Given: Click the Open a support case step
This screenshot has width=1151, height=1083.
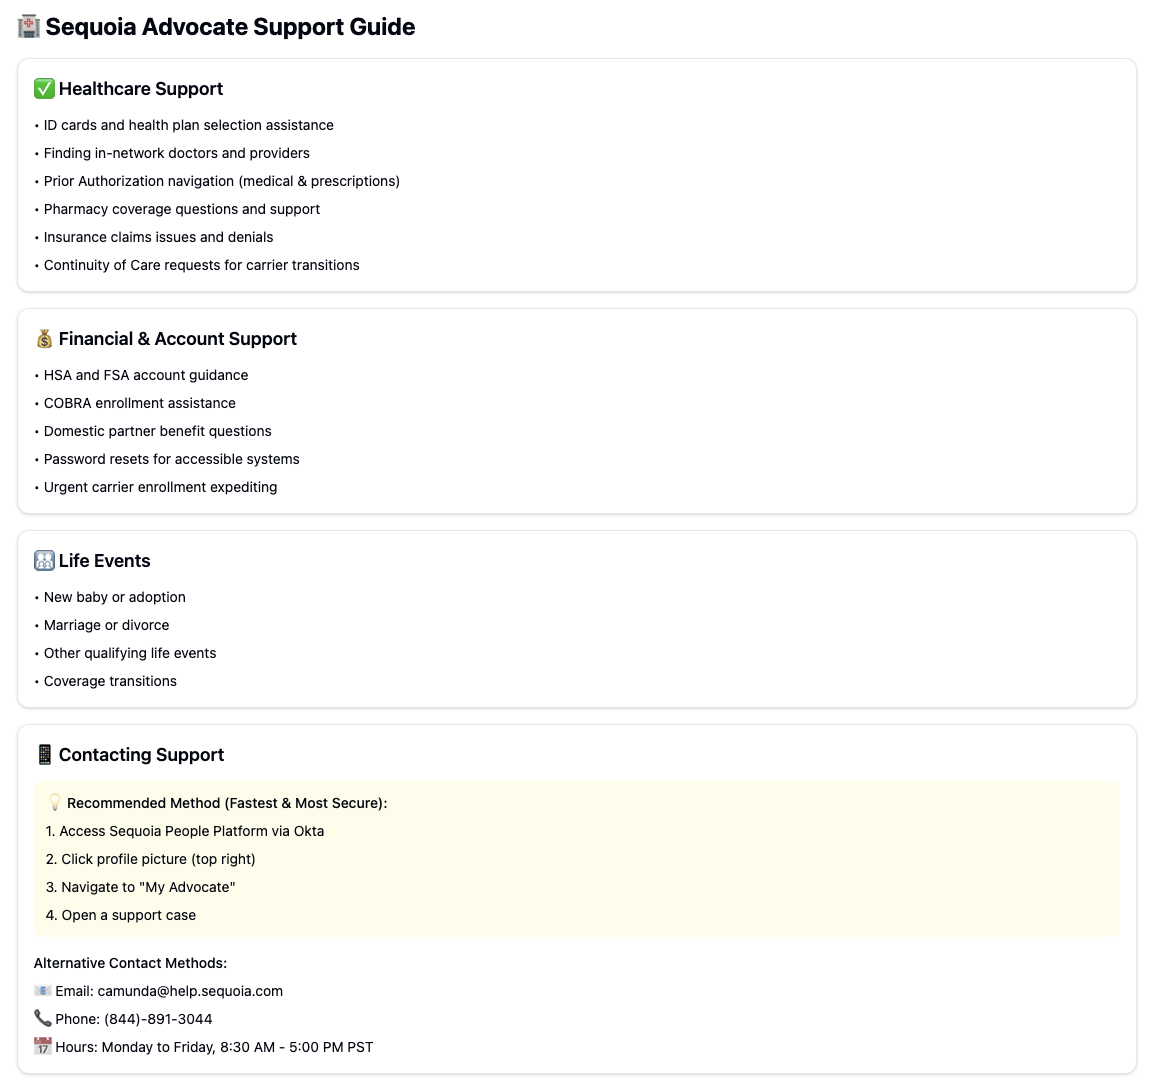Looking at the screenshot, I should coord(120,915).
